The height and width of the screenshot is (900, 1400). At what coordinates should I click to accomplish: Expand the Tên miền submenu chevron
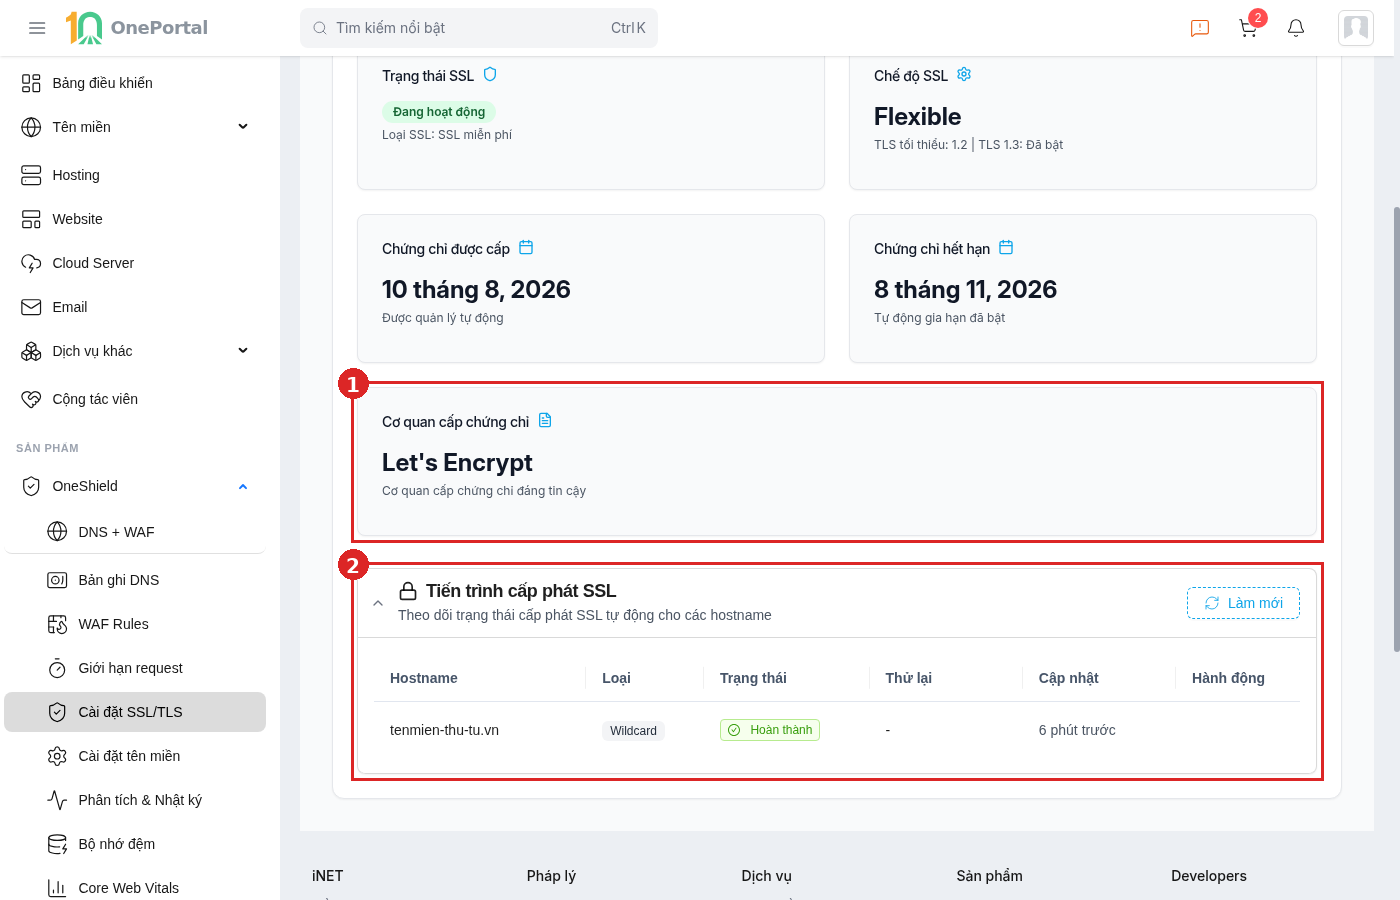click(243, 127)
